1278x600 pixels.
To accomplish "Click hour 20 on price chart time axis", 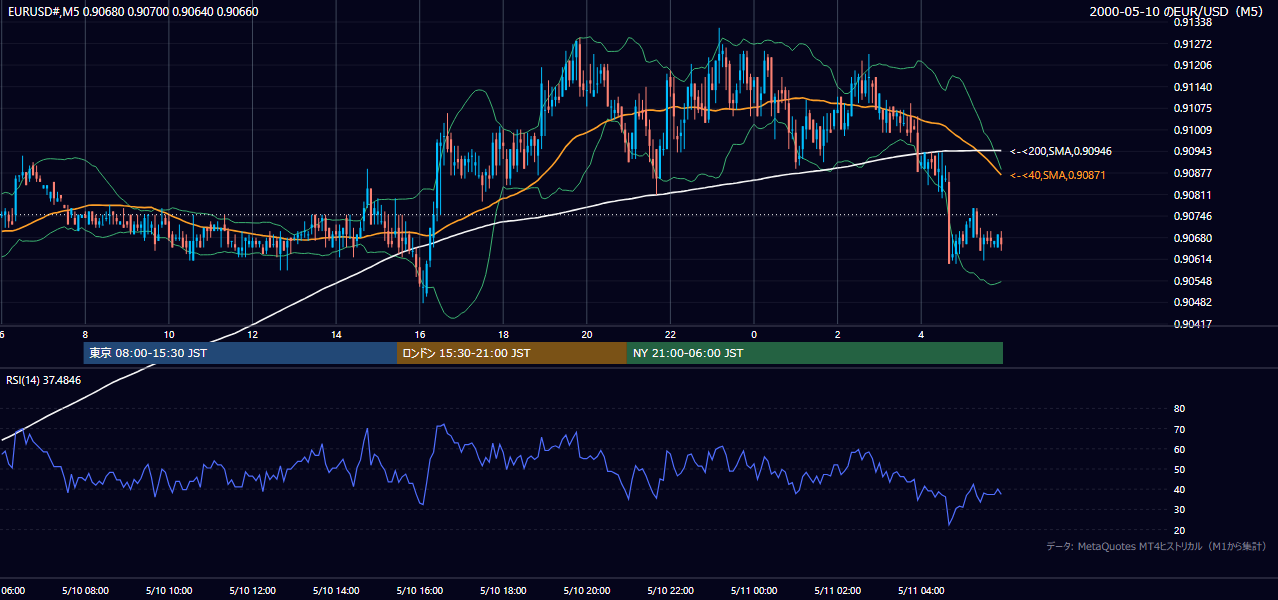I will (x=587, y=334).
